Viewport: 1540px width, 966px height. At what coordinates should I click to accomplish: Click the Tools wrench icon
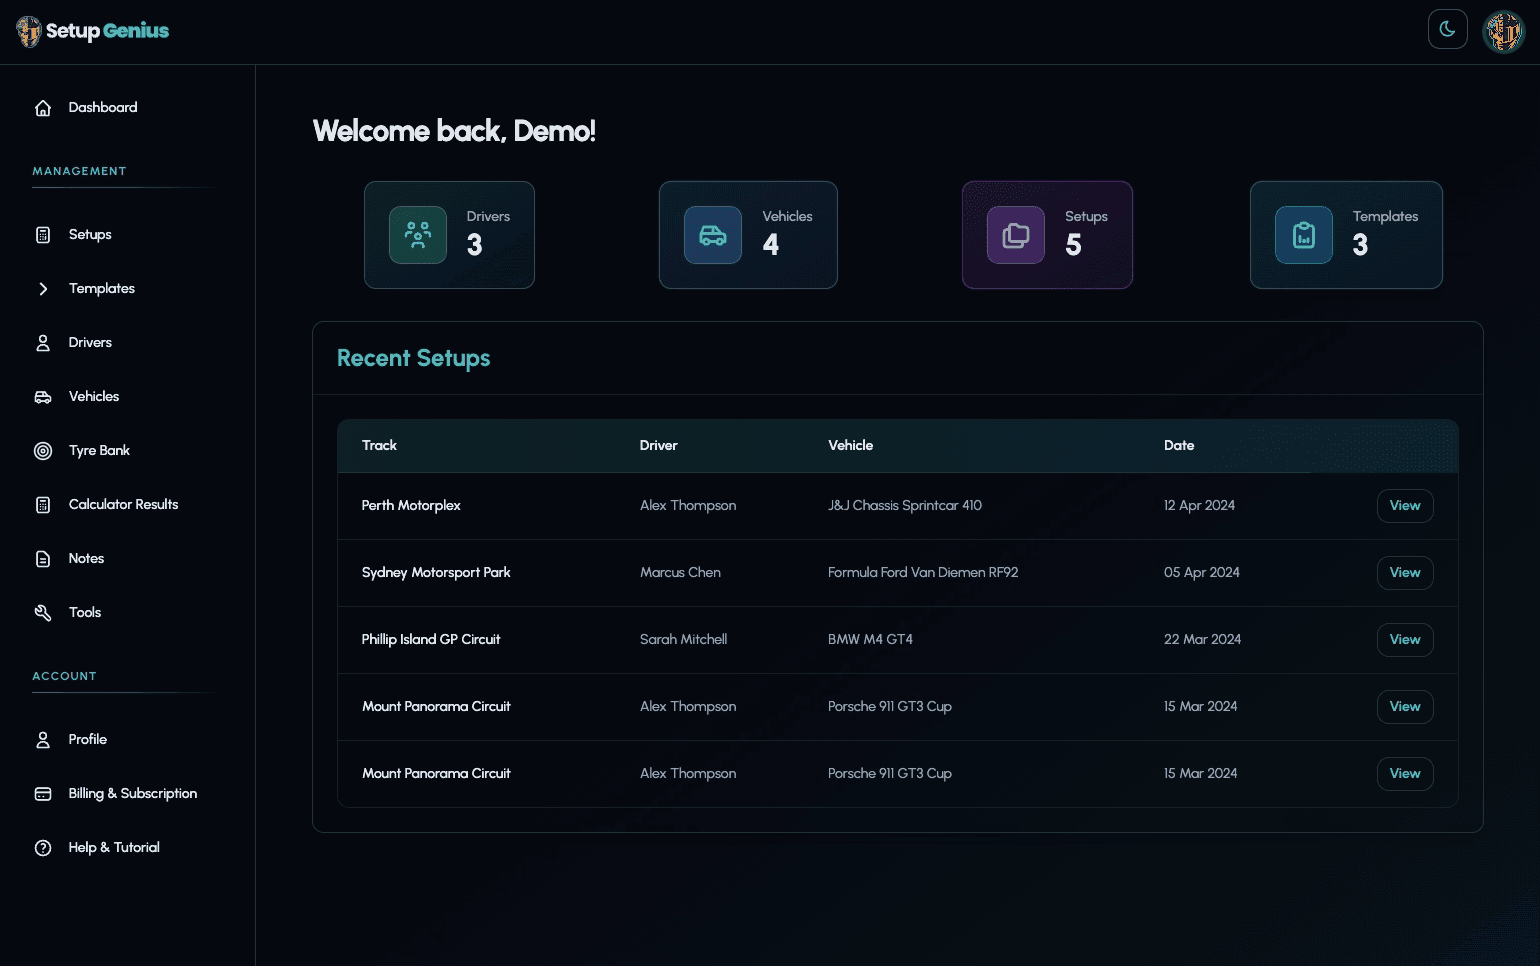tap(43, 613)
